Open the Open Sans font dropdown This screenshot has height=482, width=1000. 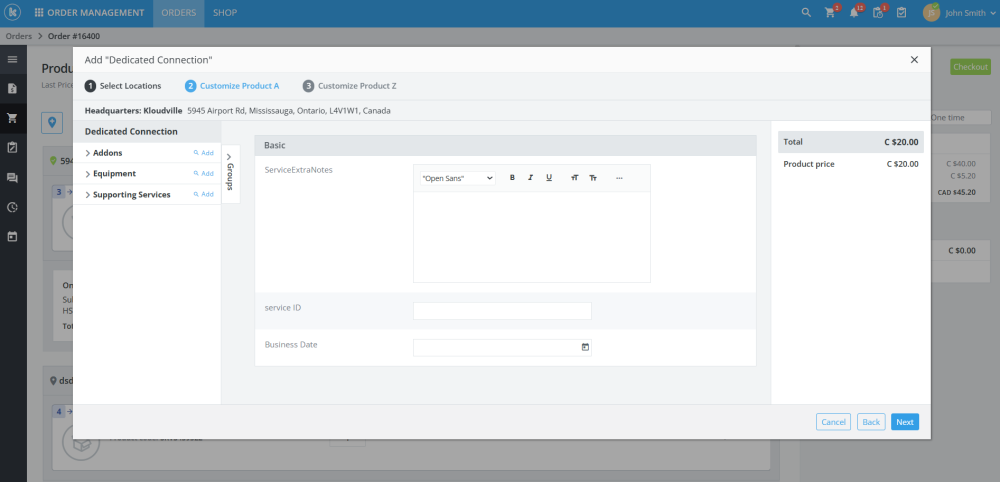point(457,179)
